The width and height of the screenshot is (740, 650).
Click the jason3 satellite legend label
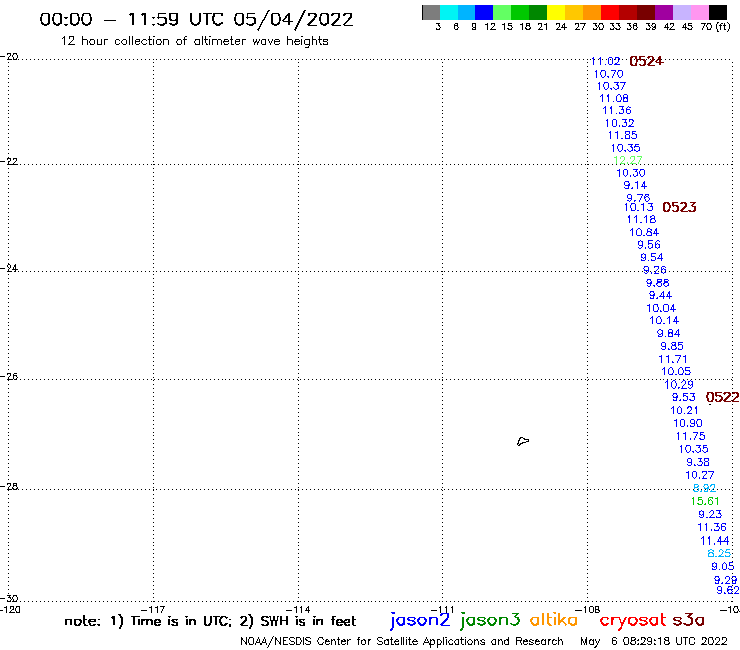tap(490, 620)
